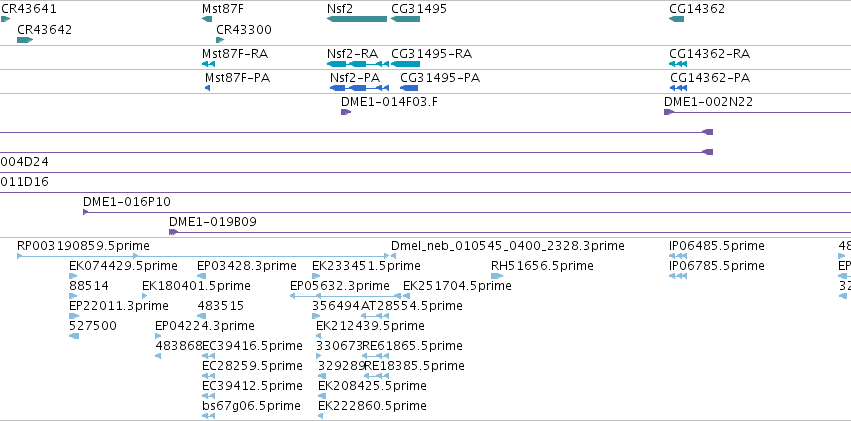Viewport: 851px width, 421px height.
Task: Click the RP003190859.5prime label
Action: (x=83, y=246)
